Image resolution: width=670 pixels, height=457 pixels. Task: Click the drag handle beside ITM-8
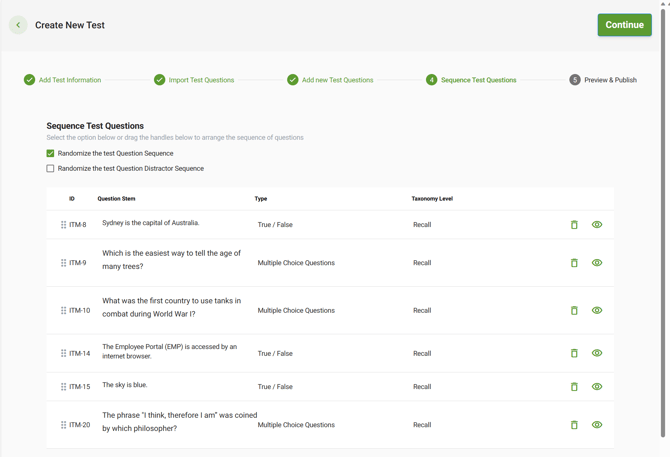[x=63, y=225]
